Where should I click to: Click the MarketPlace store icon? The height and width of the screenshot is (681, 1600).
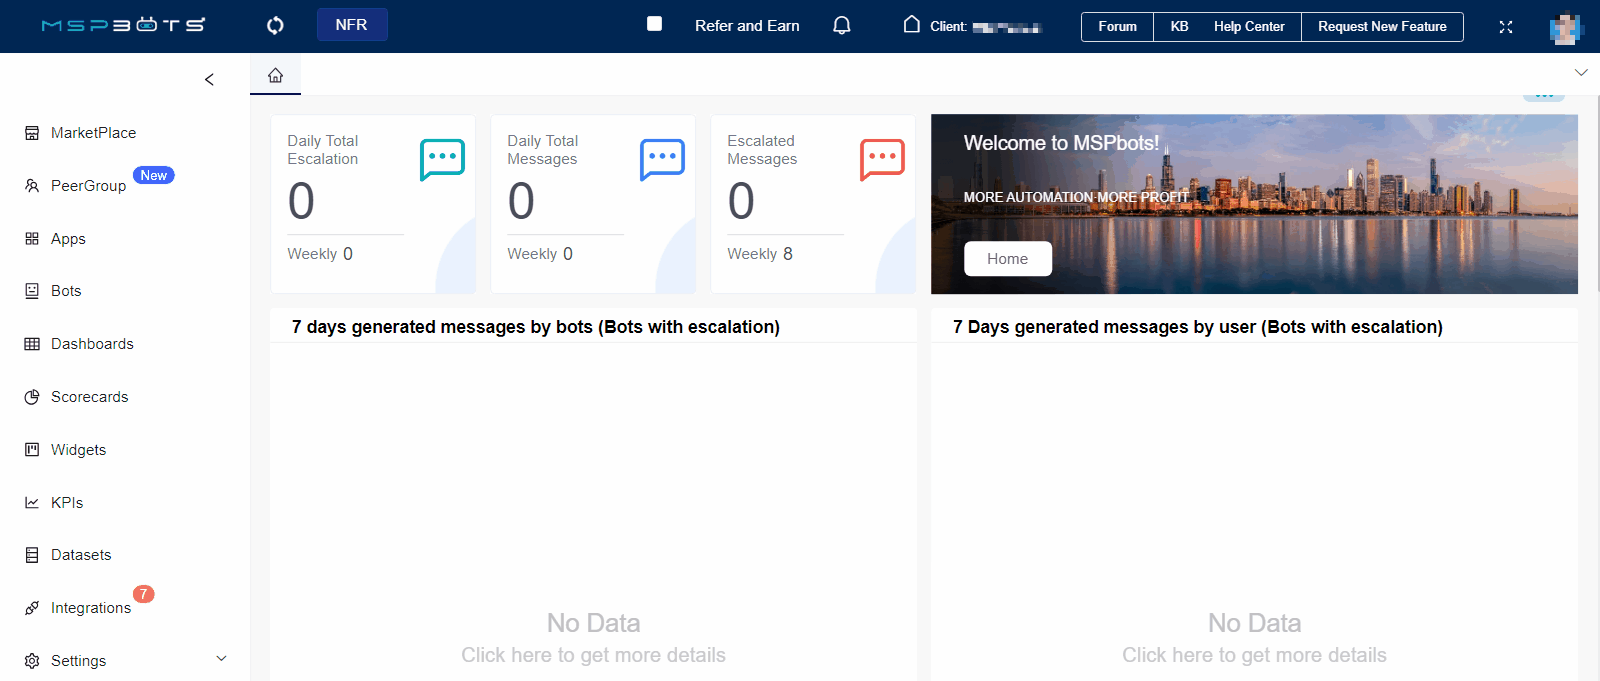tap(32, 133)
